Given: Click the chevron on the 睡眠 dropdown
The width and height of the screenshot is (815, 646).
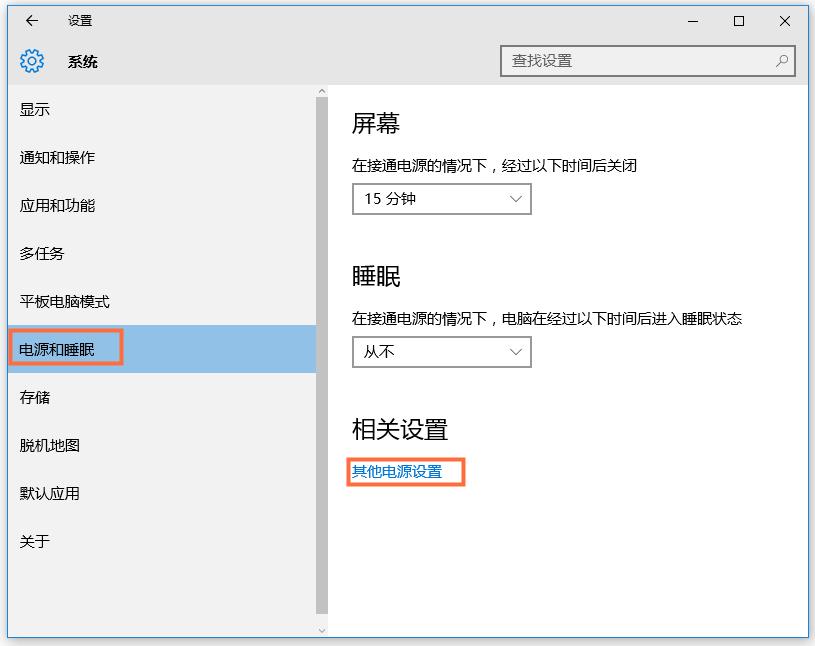Looking at the screenshot, I should (x=516, y=352).
